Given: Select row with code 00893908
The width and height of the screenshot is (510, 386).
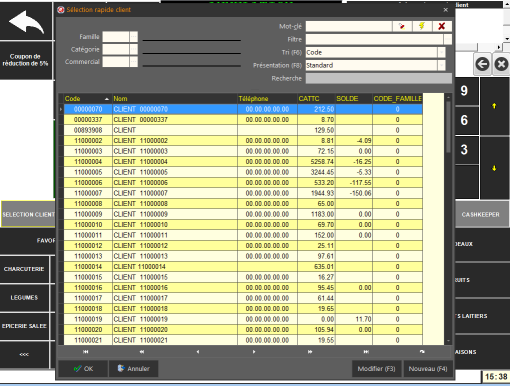Looking at the screenshot, I should click(x=243, y=130).
